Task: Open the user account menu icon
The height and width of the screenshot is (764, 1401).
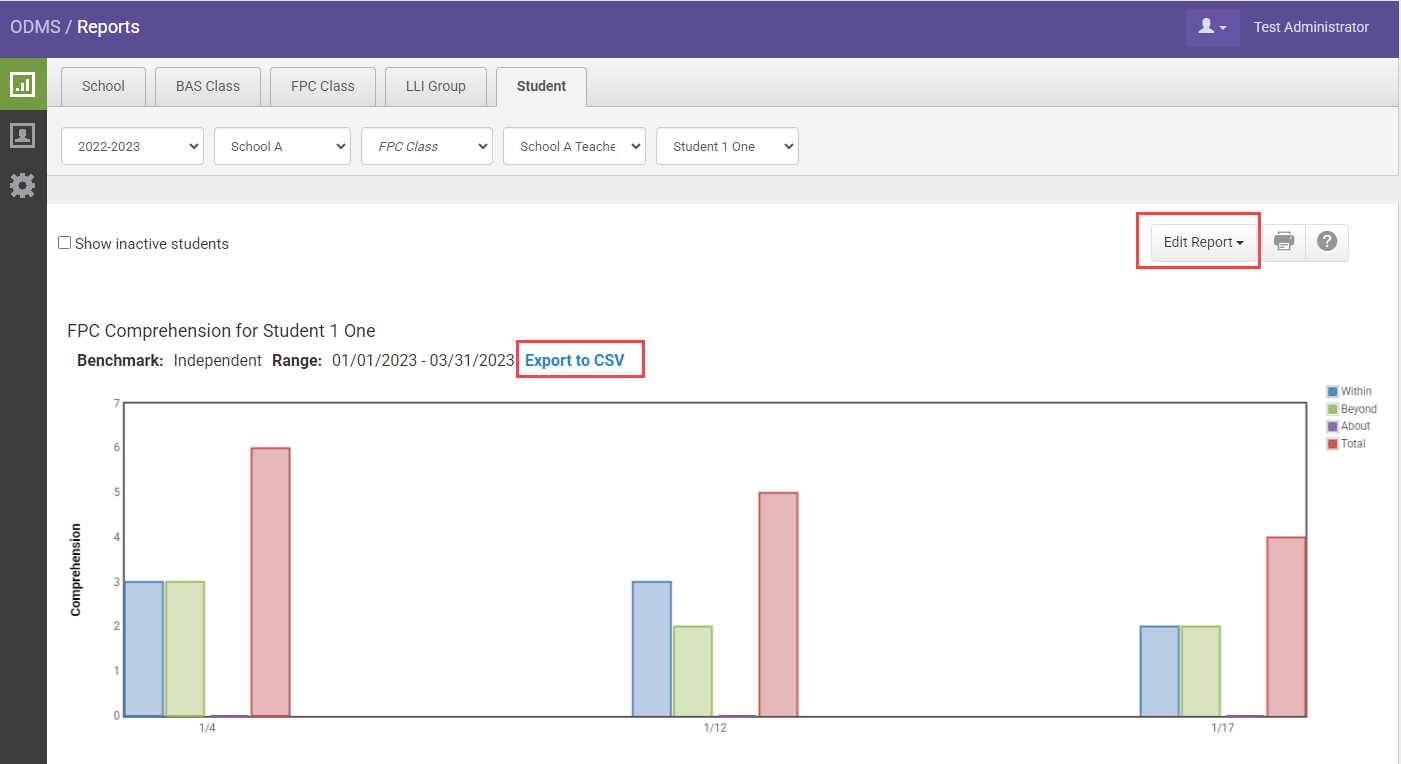Action: (x=1212, y=28)
